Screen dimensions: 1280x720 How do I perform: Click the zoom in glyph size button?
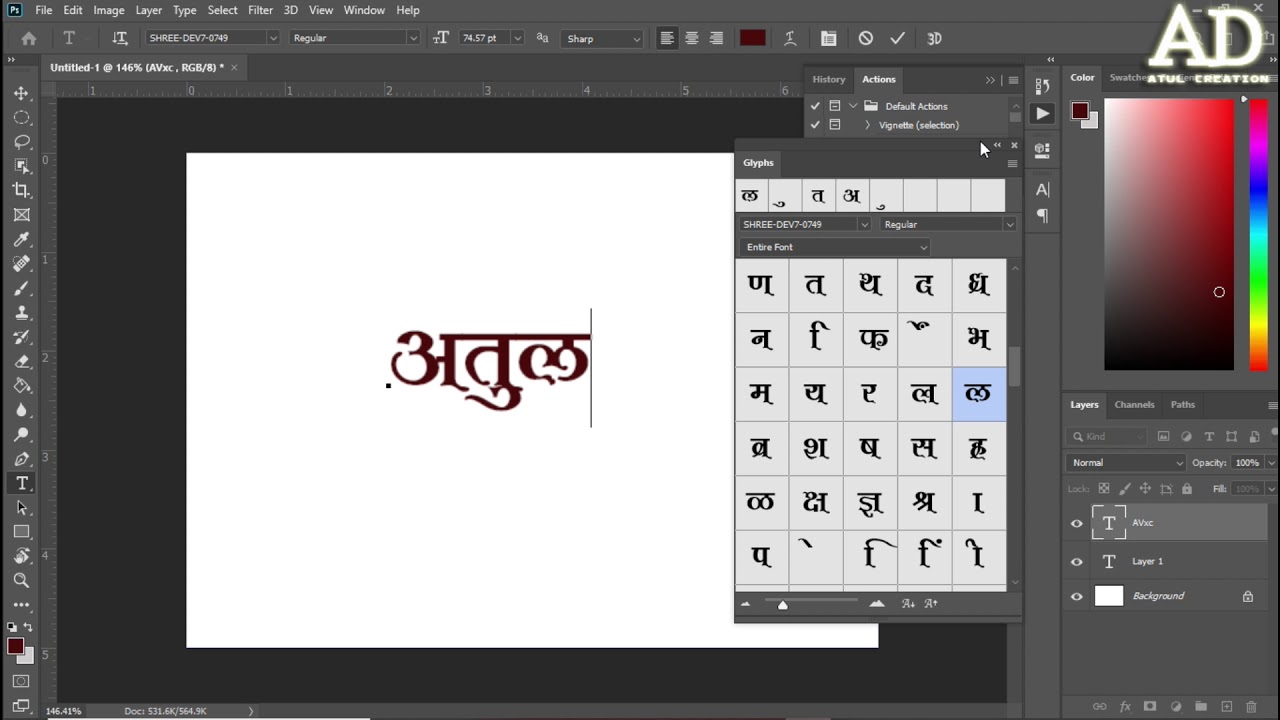pos(877,604)
